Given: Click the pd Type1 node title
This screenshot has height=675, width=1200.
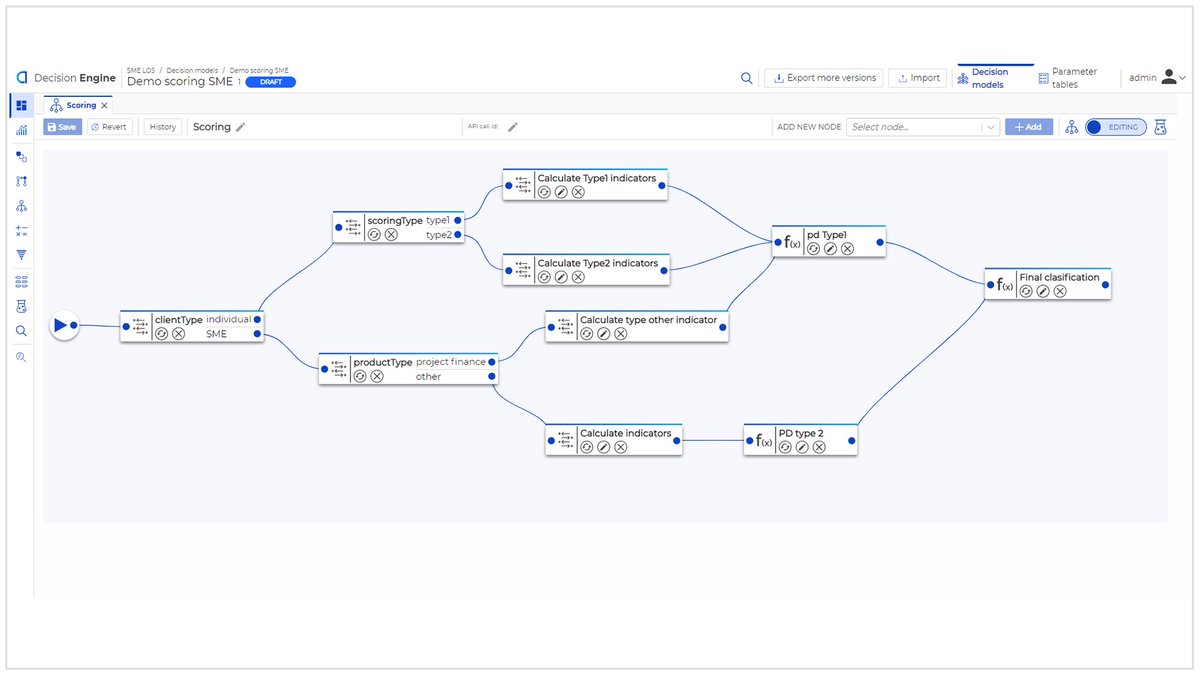Looking at the screenshot, I should click(827, 234).
